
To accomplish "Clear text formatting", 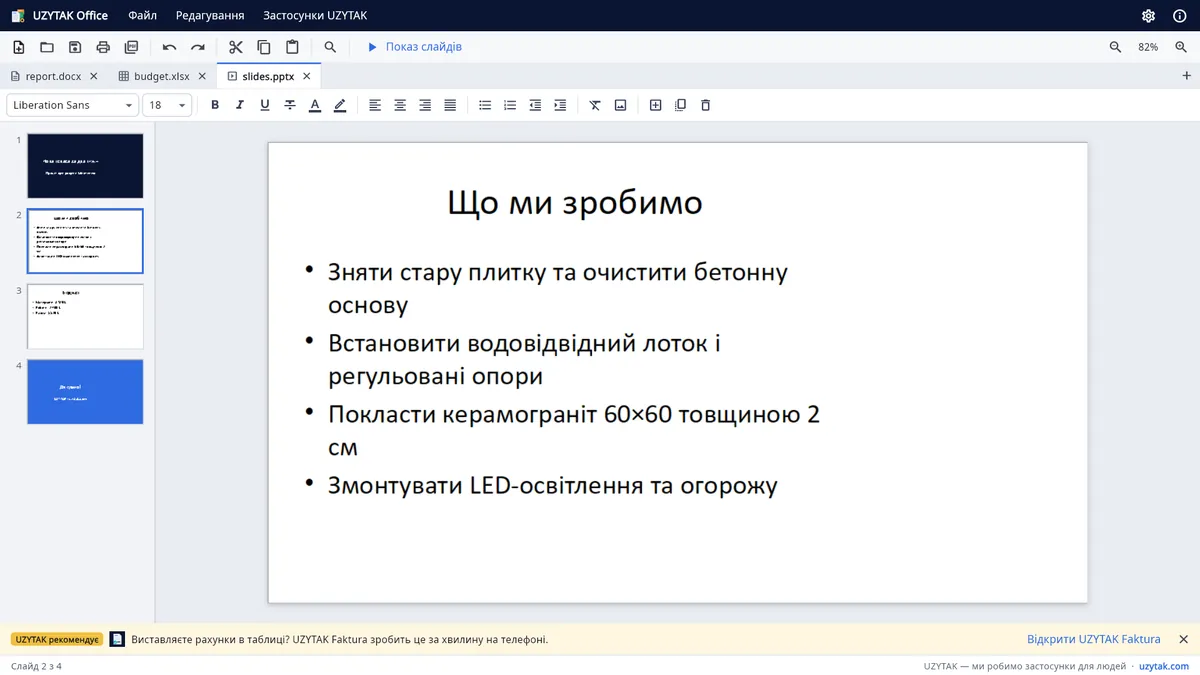I will 595,105.
